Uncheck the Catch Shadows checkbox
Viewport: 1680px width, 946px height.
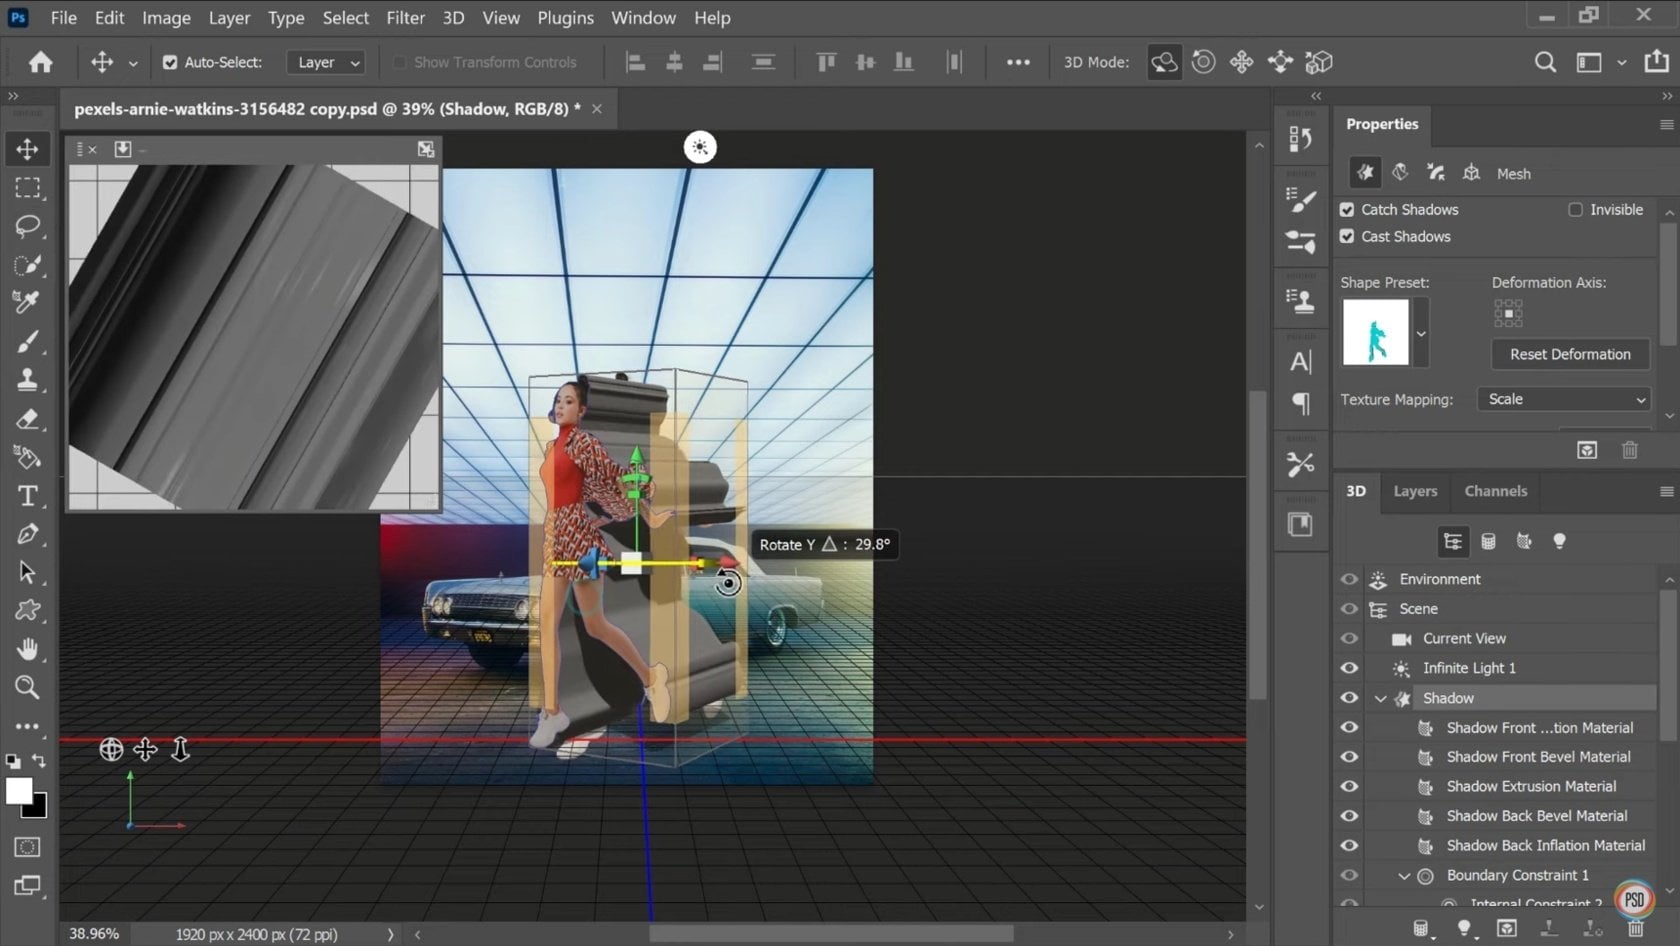[1347, 209]
